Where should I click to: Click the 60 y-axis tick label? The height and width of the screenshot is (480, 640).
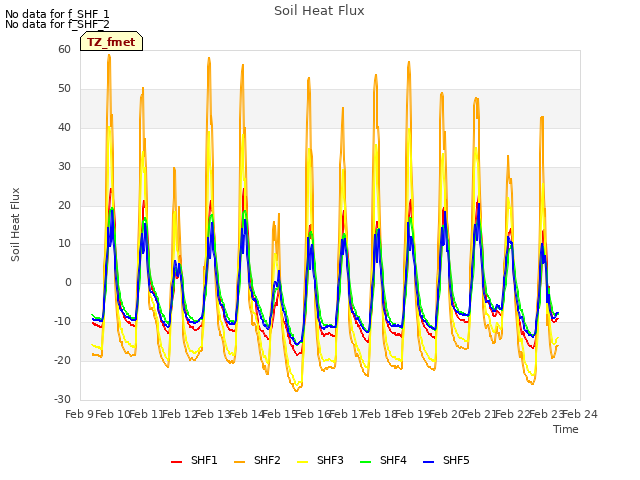[64, 49]
